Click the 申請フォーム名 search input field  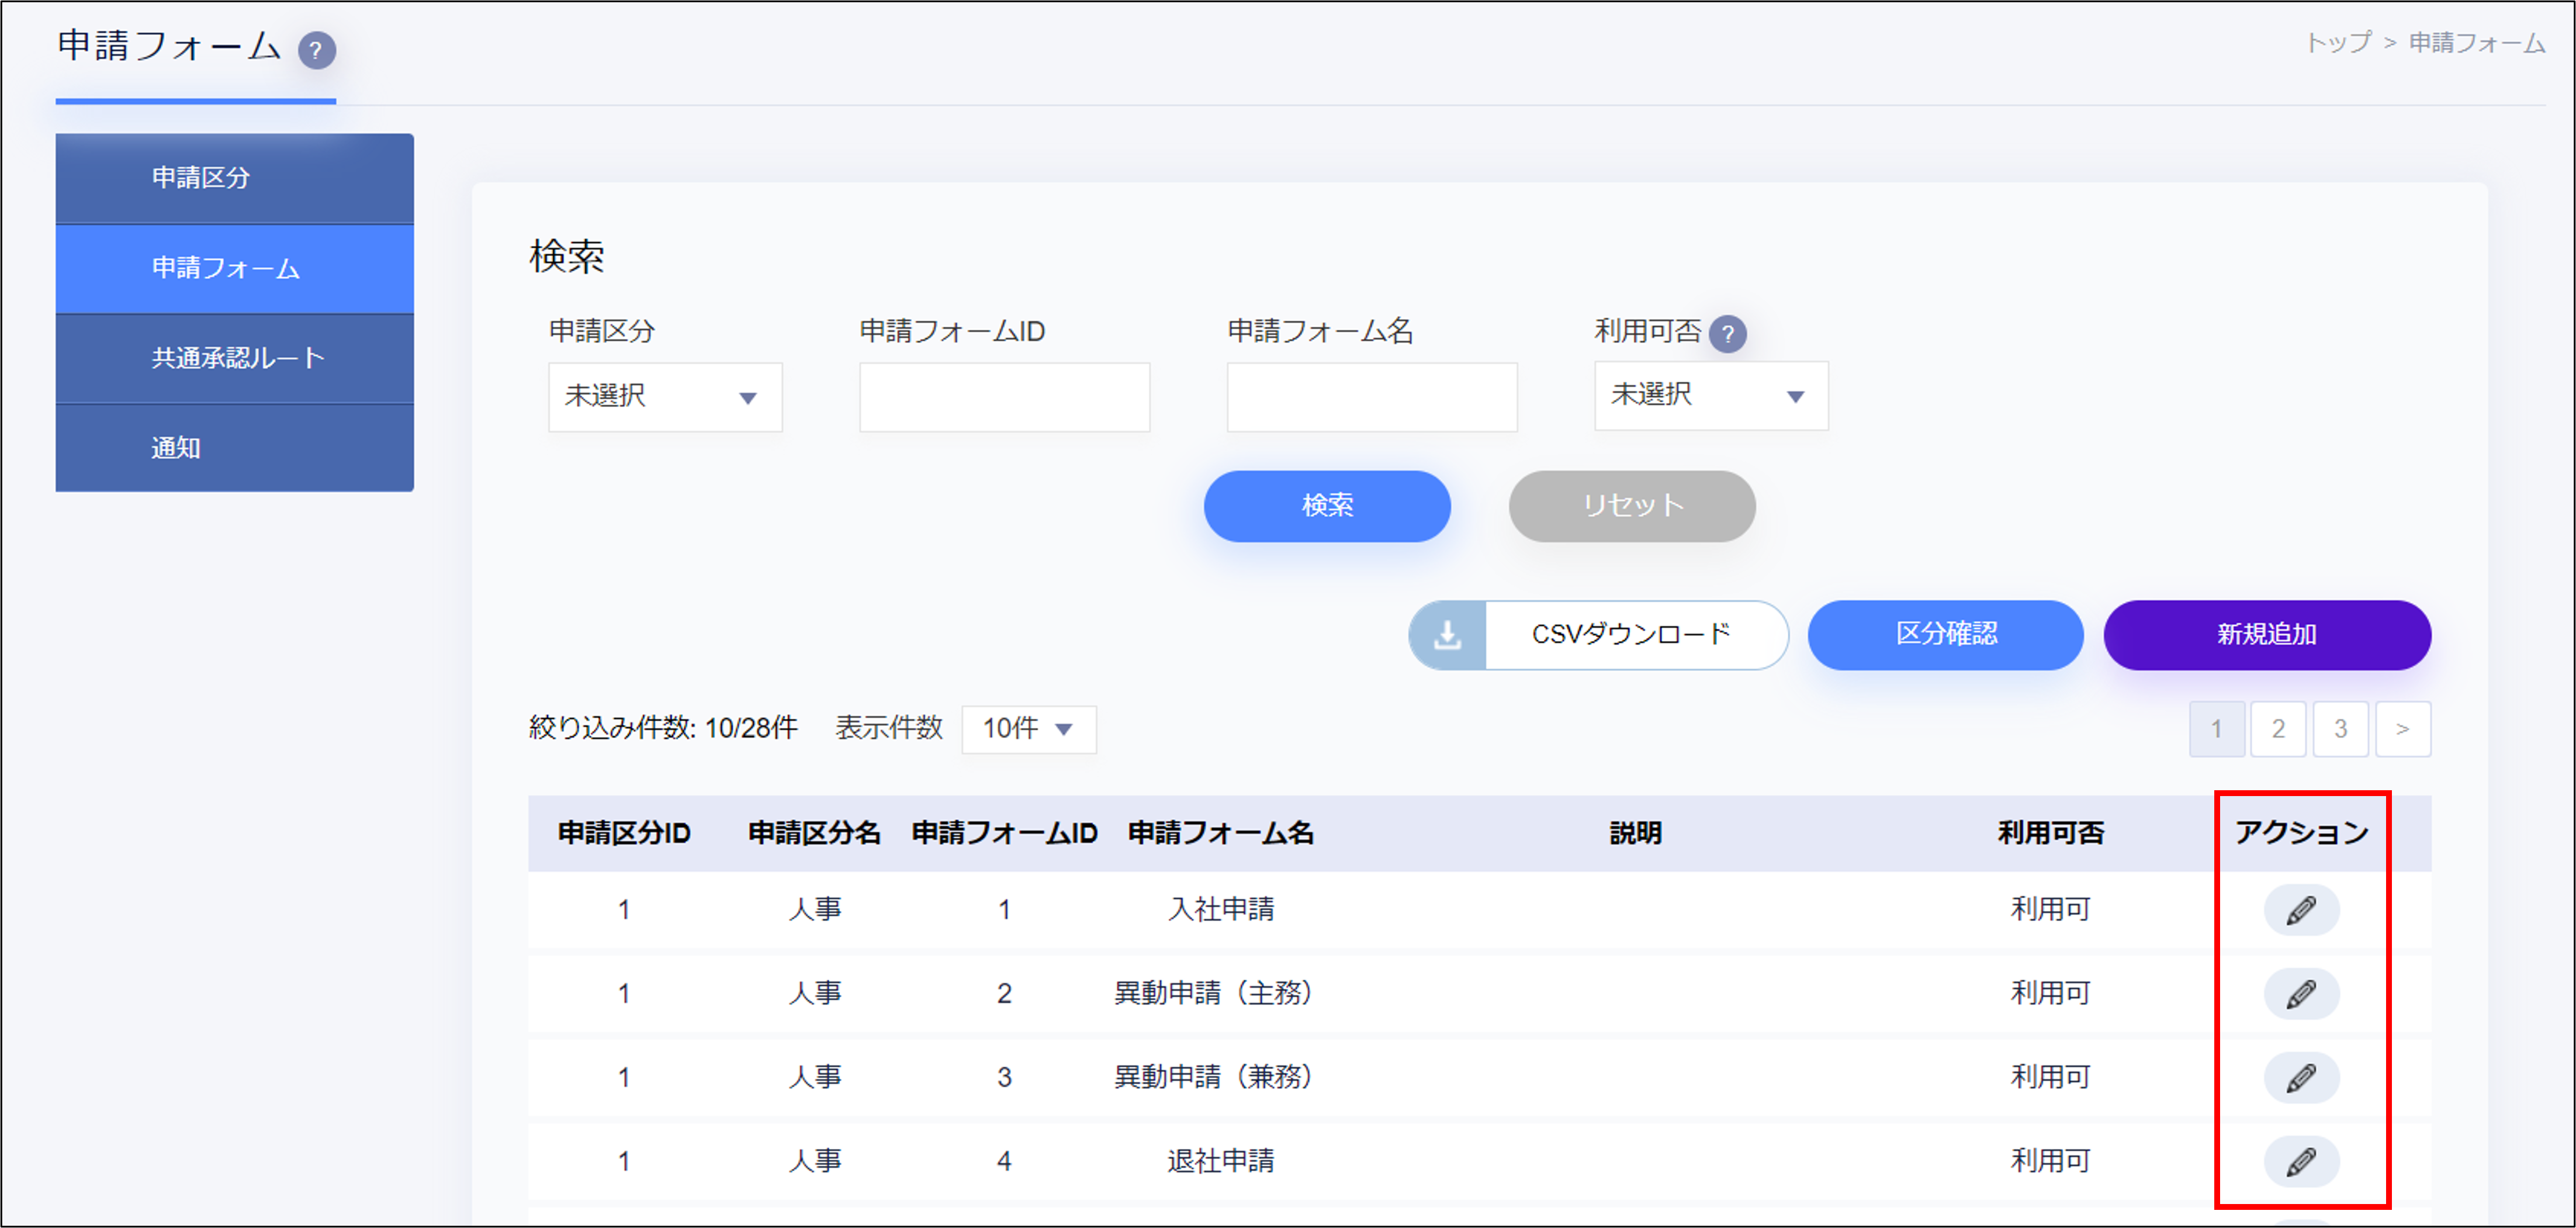click(x=1372, y=397)
